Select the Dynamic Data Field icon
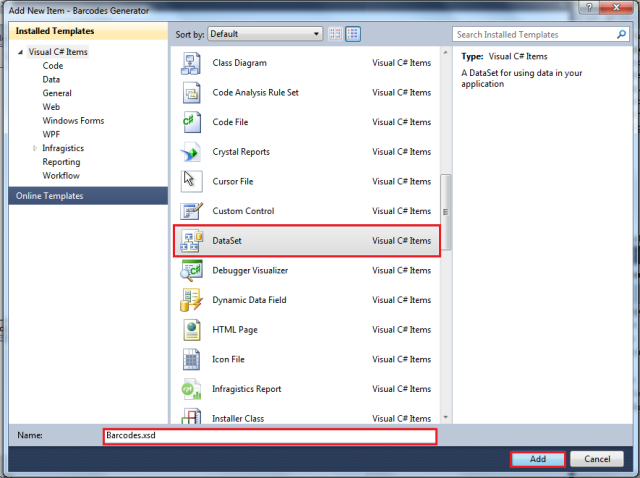Viewport: 640px width, 478px height. click(x=191, y=300)
